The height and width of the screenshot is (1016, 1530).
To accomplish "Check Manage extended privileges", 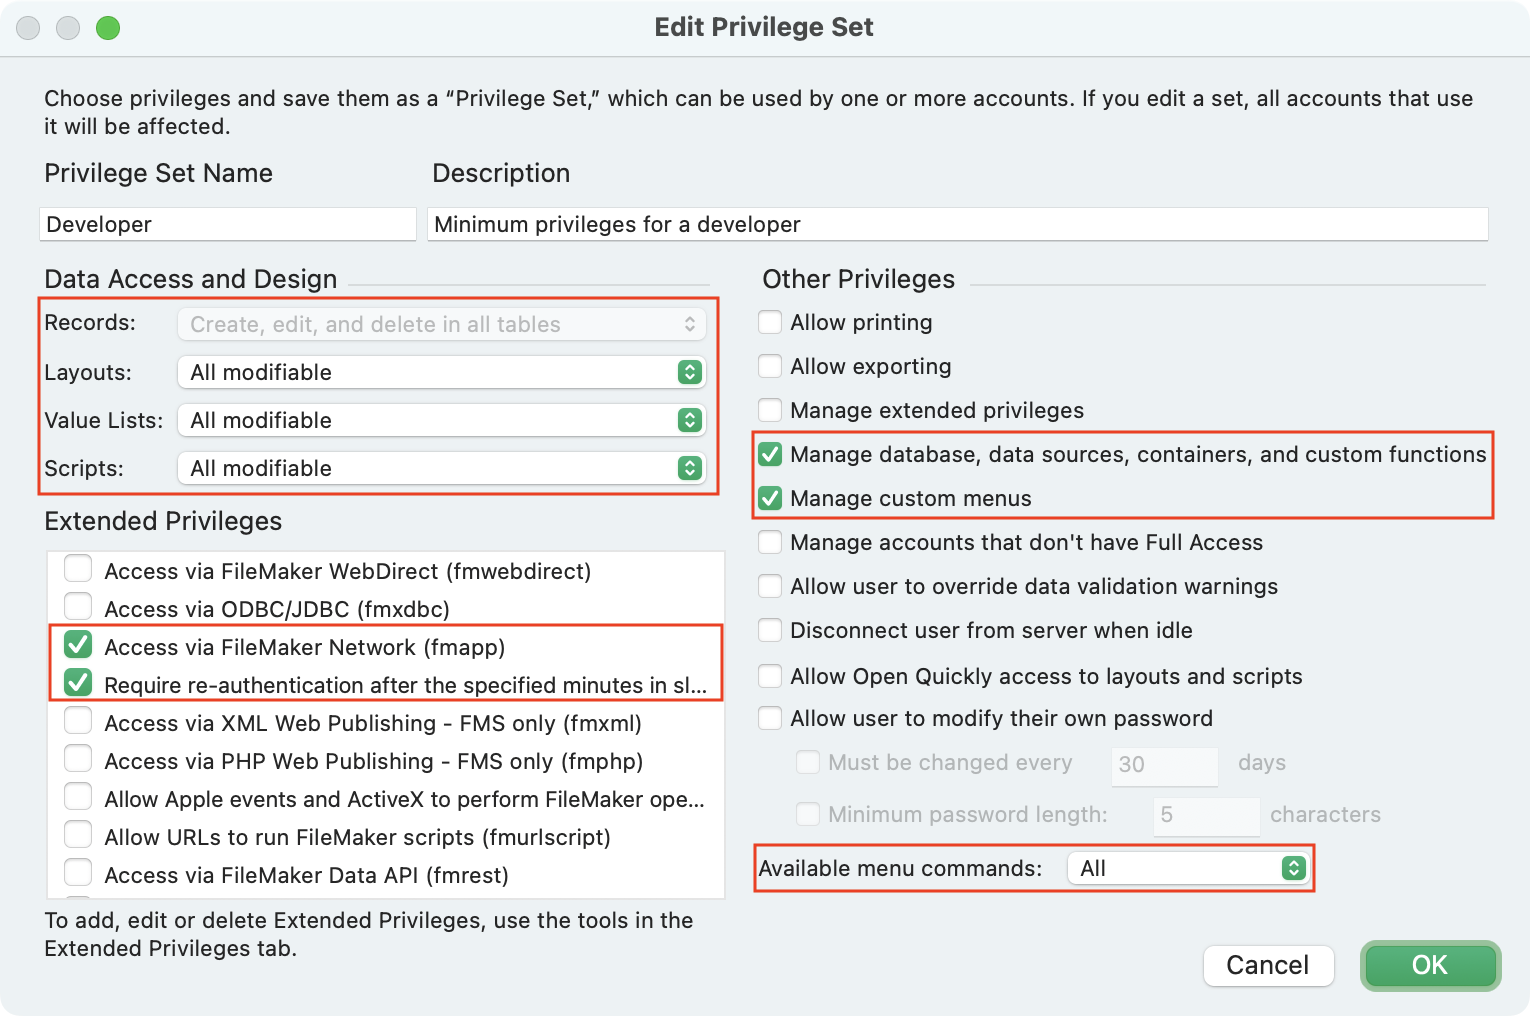I will click(x=770, y=410).
